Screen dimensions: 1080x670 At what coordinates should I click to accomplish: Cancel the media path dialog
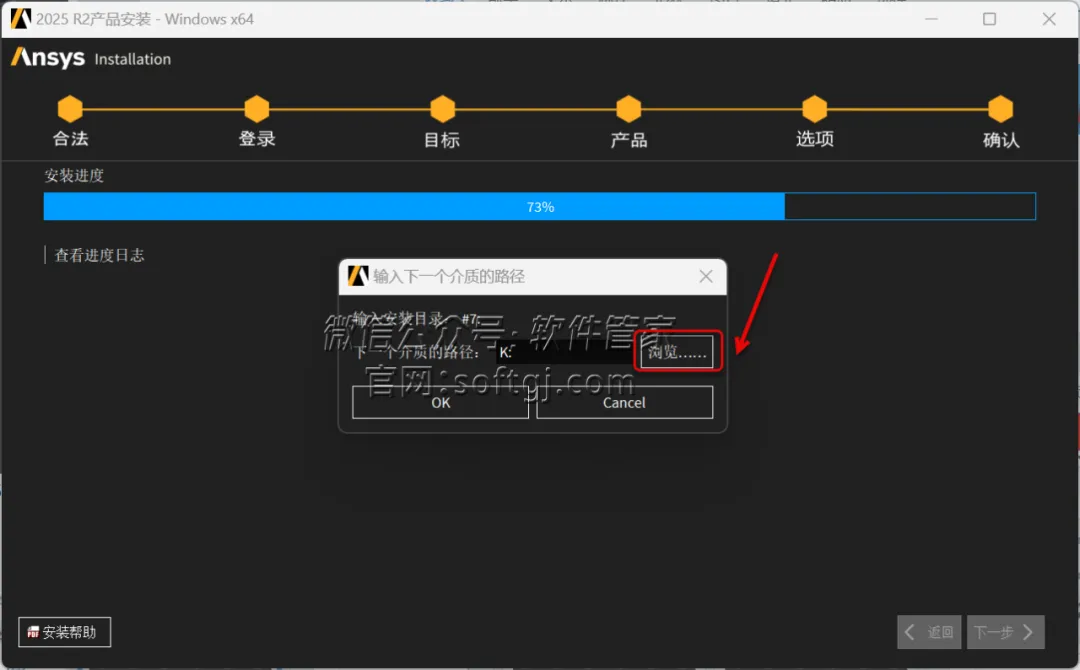pos(624,402)
